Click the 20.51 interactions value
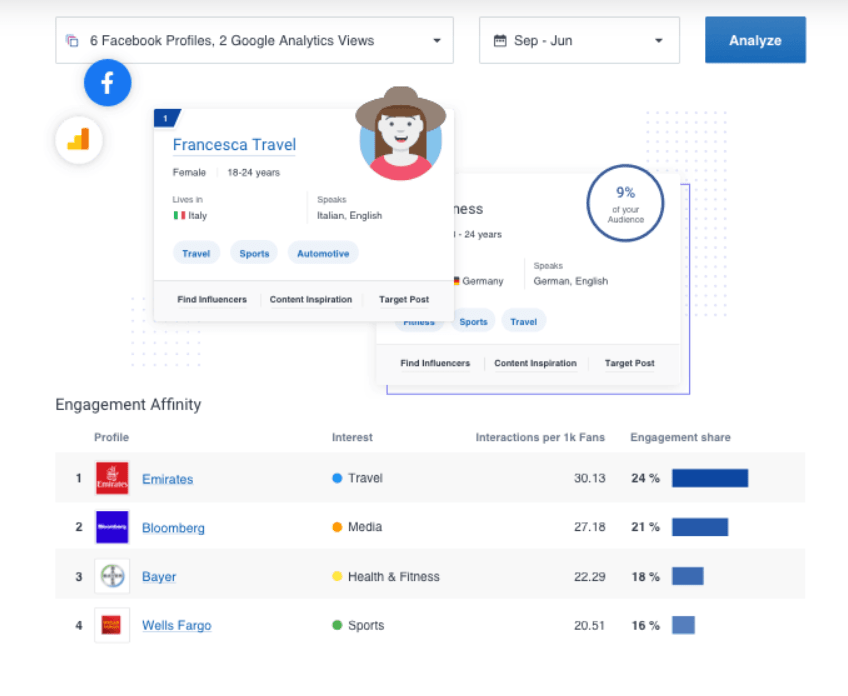 [589, 625]
